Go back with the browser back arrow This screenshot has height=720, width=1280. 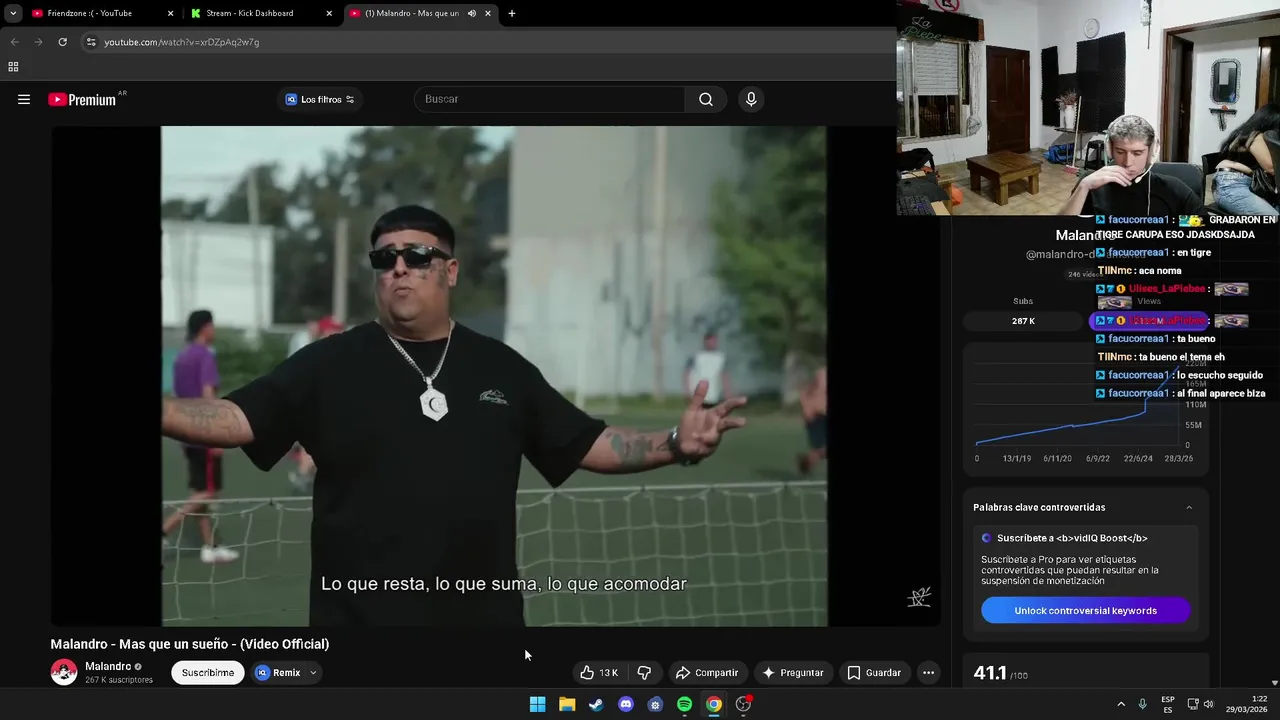tap(14, 42)
